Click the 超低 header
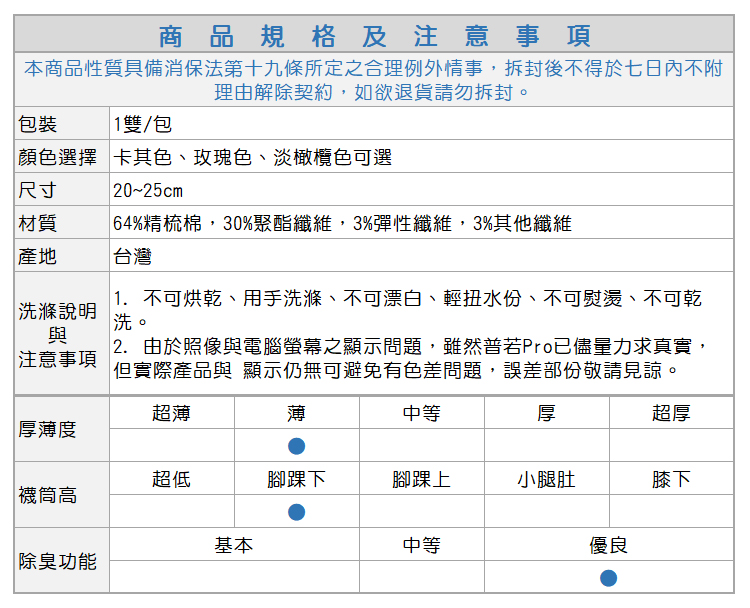The image size is (750, 608). 172,479
